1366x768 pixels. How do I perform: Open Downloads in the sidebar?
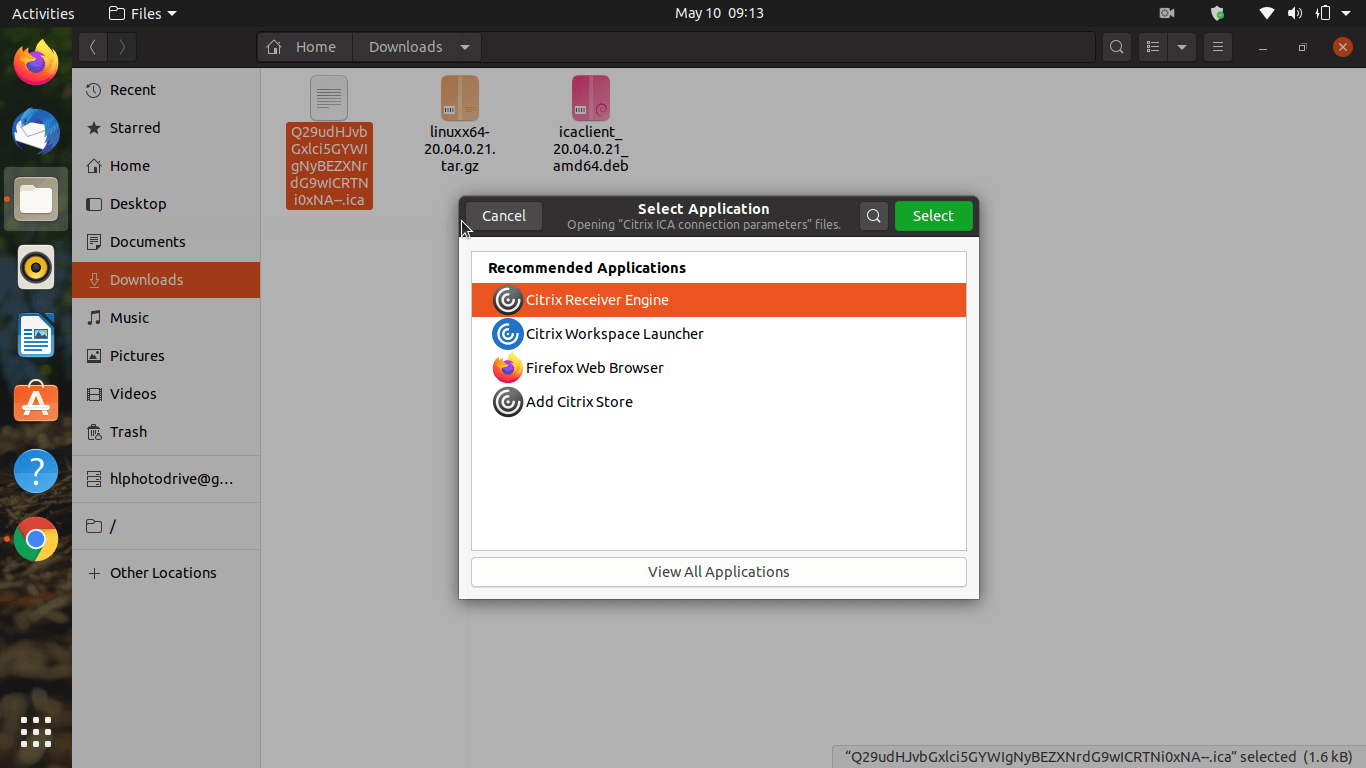[166, 280]
